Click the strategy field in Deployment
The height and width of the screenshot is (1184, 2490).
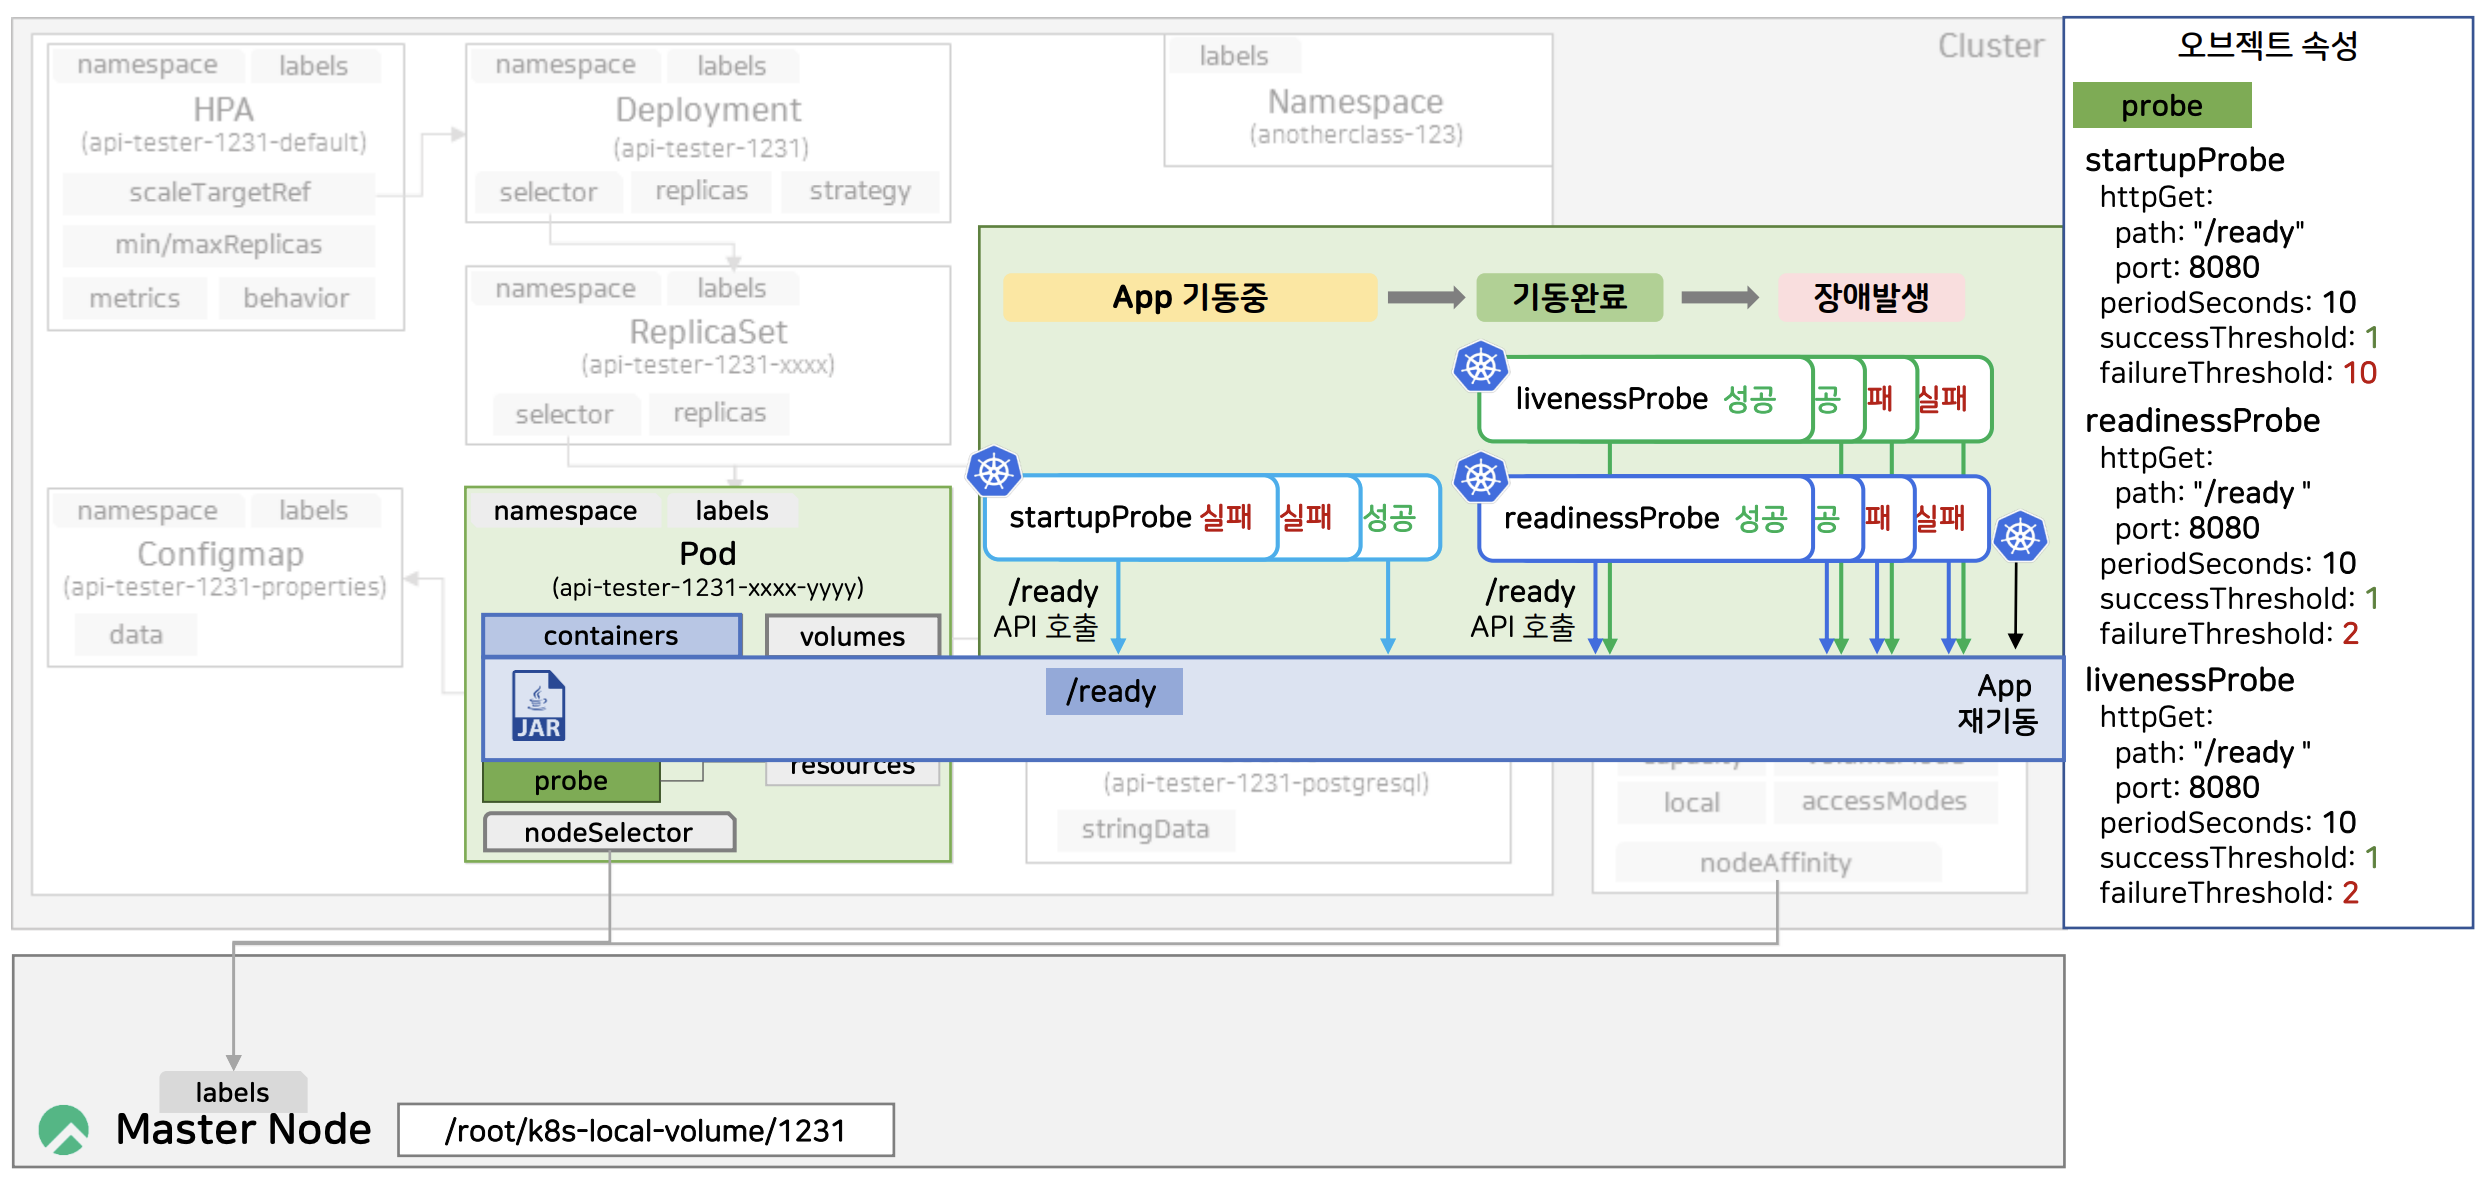point(860,191)
